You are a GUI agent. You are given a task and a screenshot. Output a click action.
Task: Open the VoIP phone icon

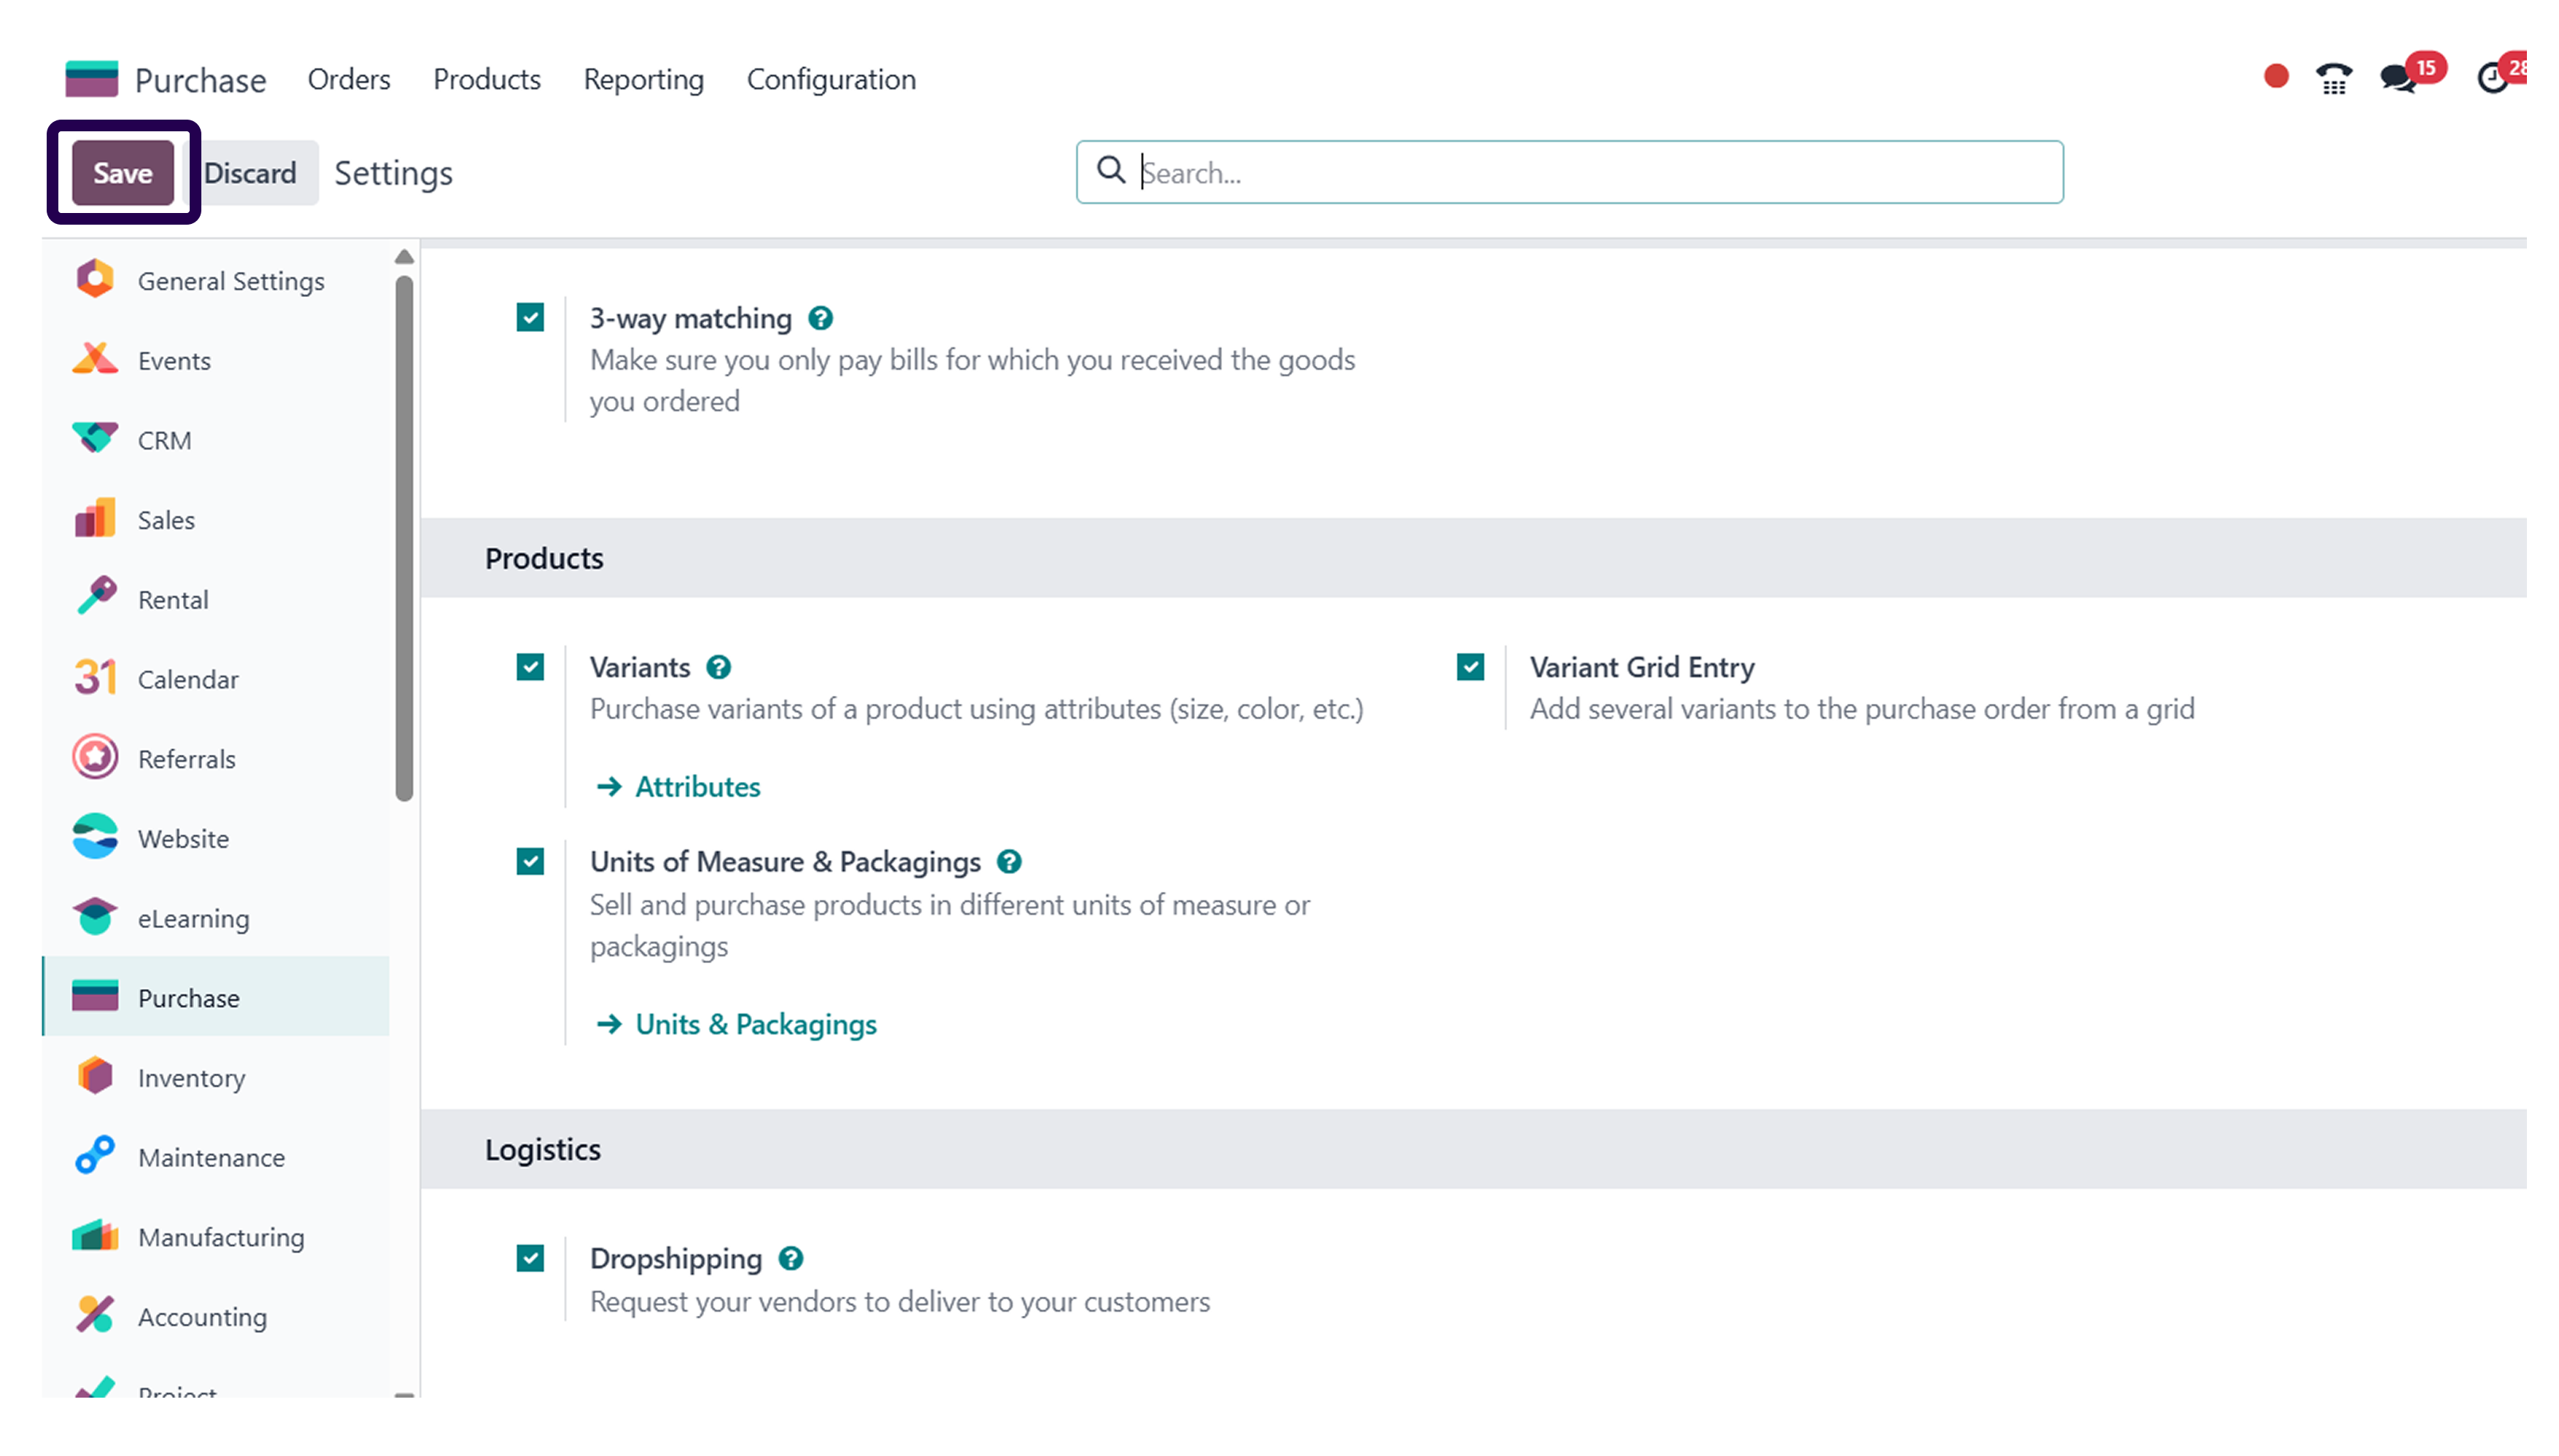tap(2333, 78)
